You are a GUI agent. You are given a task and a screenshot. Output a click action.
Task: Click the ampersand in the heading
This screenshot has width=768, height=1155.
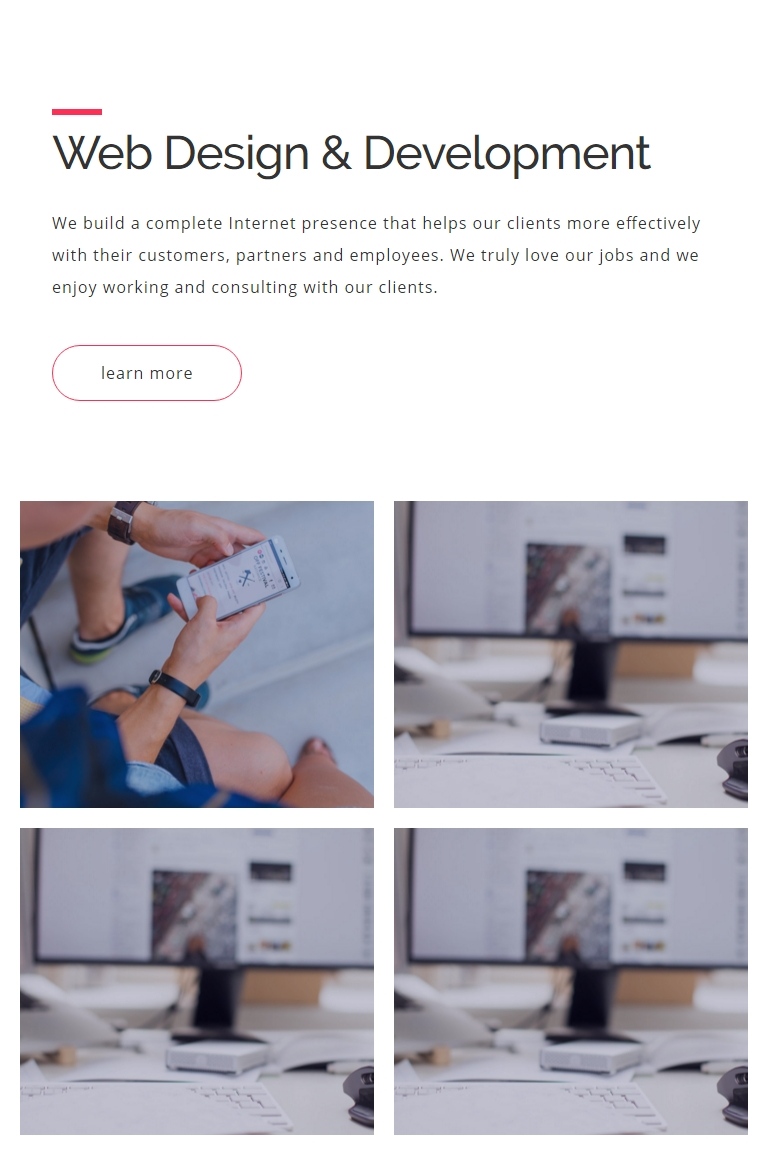pos(336,153)
